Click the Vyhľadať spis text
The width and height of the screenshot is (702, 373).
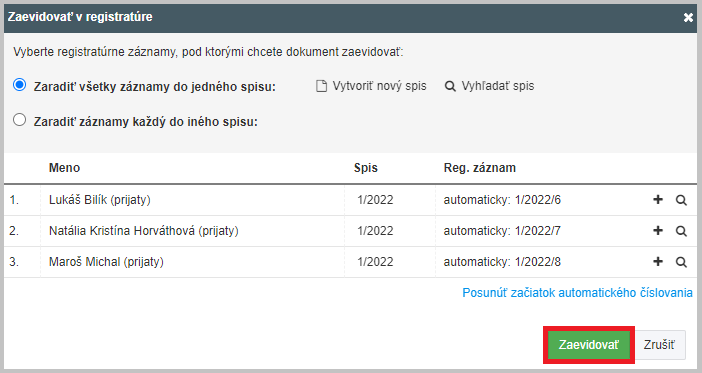498,86
